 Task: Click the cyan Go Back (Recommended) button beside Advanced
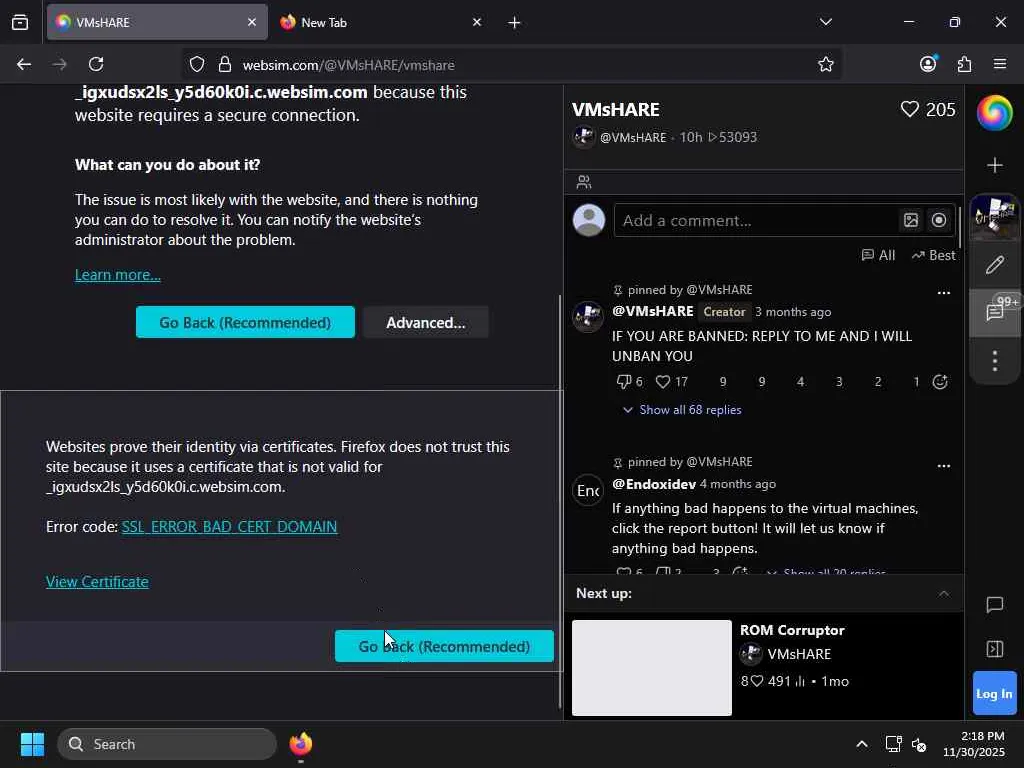tap(245, 322)
